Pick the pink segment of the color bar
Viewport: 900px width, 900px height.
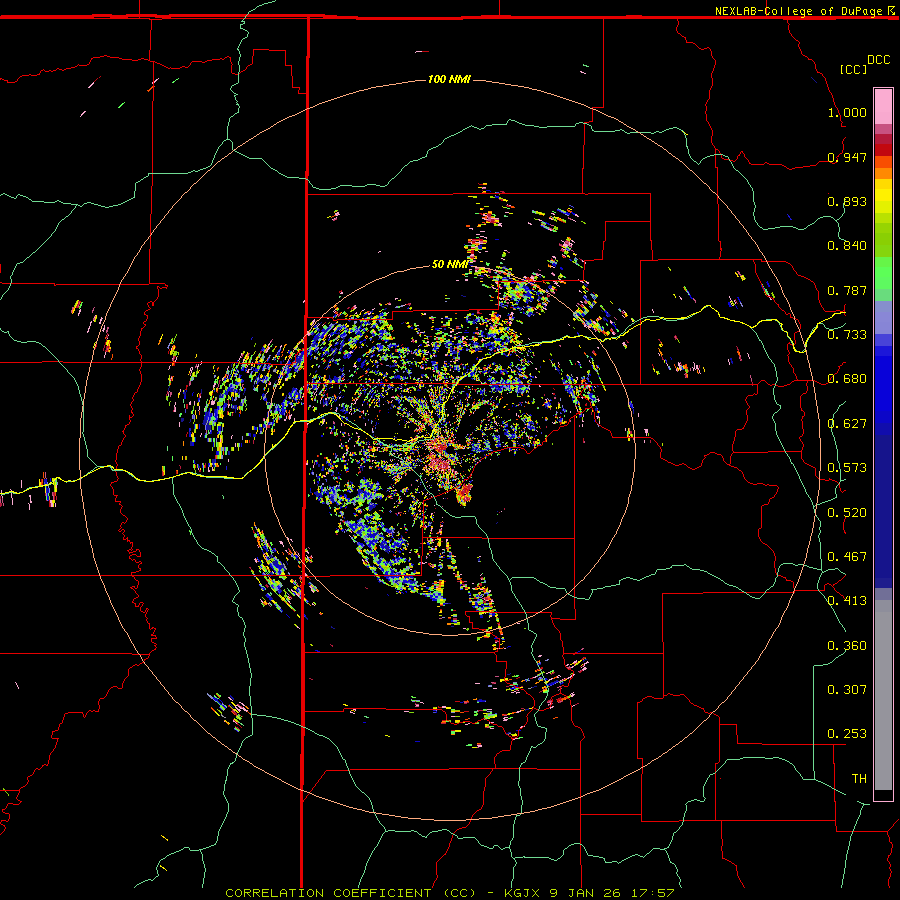(x=883, y=107)
